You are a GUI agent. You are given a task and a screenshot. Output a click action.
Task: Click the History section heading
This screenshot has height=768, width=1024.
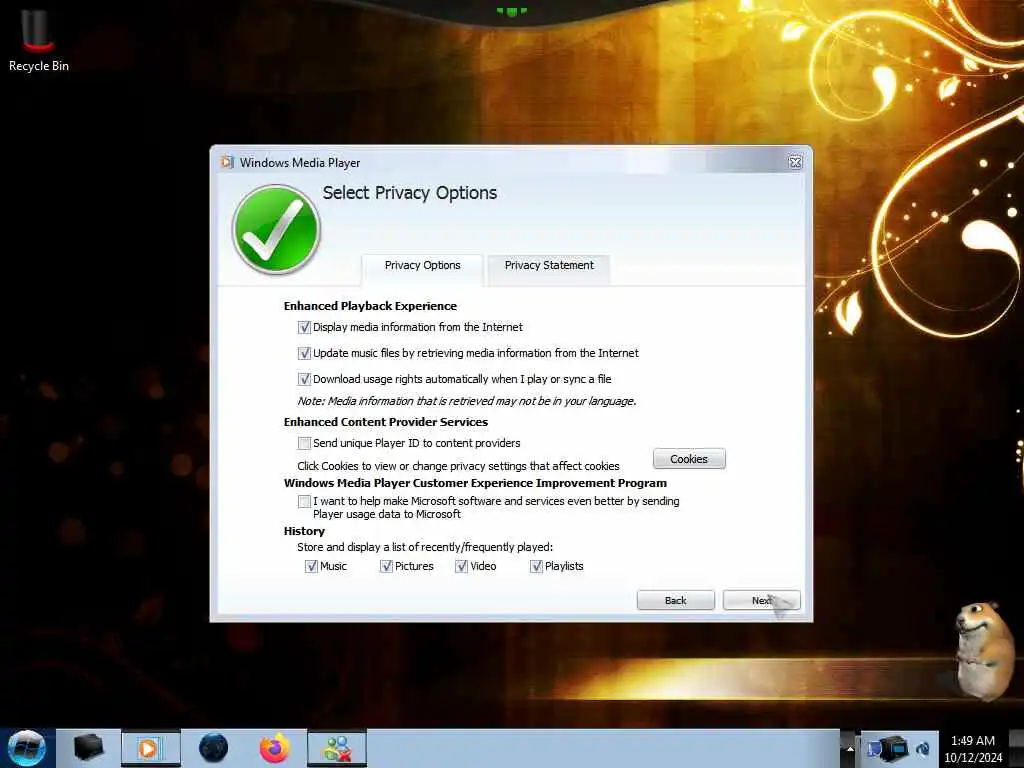tap(304, 531)
